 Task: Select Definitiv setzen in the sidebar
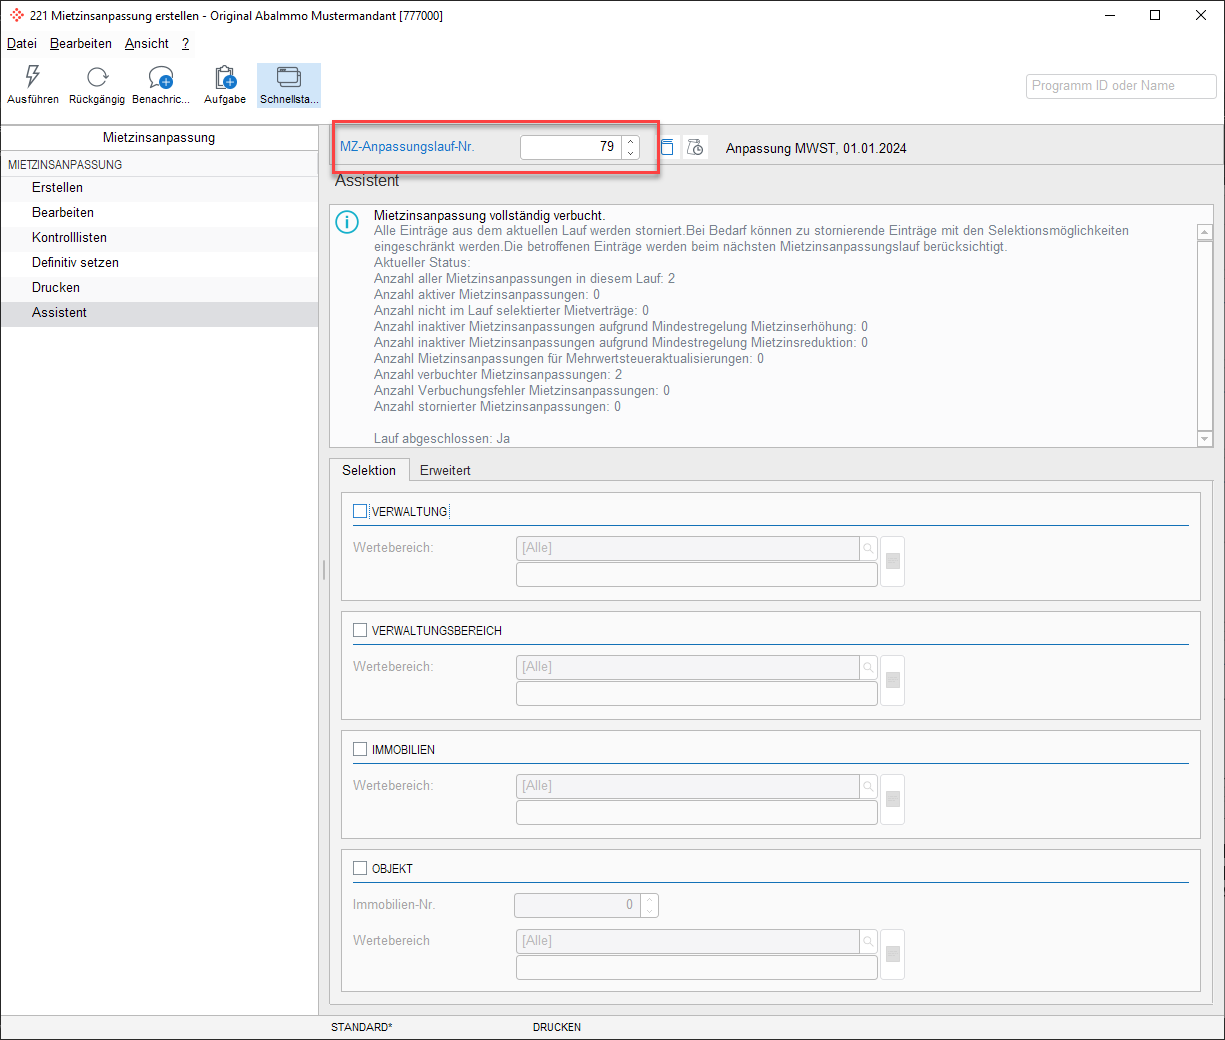(159, 262)
